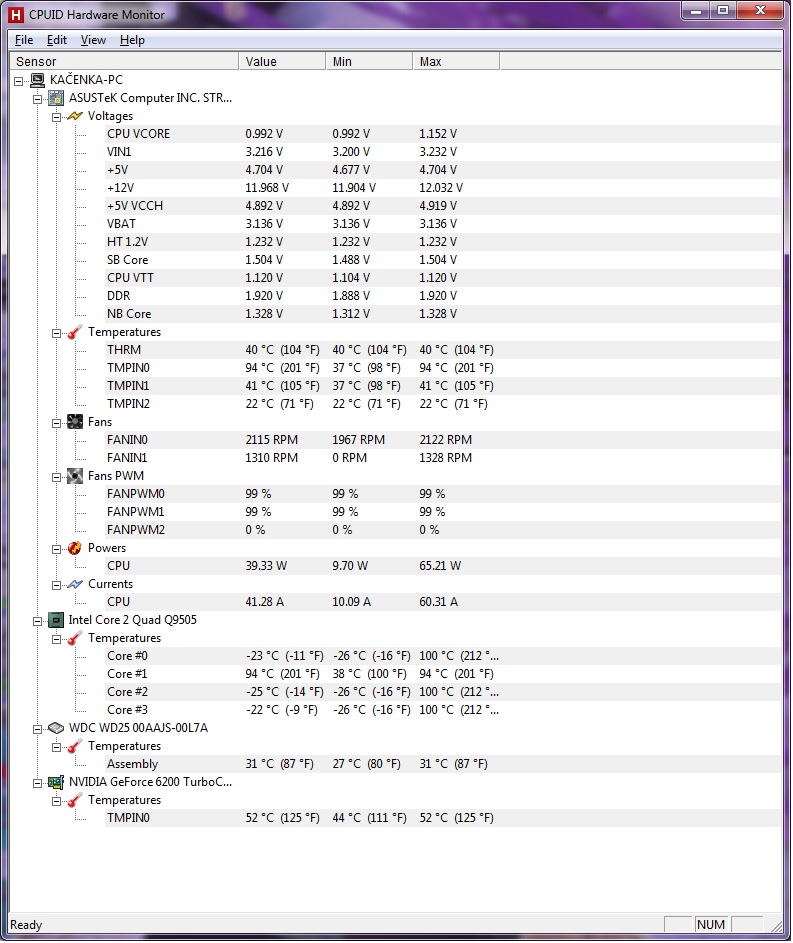Click the Currents wave icon
The image size is (793, 943).
click(75, 584)
